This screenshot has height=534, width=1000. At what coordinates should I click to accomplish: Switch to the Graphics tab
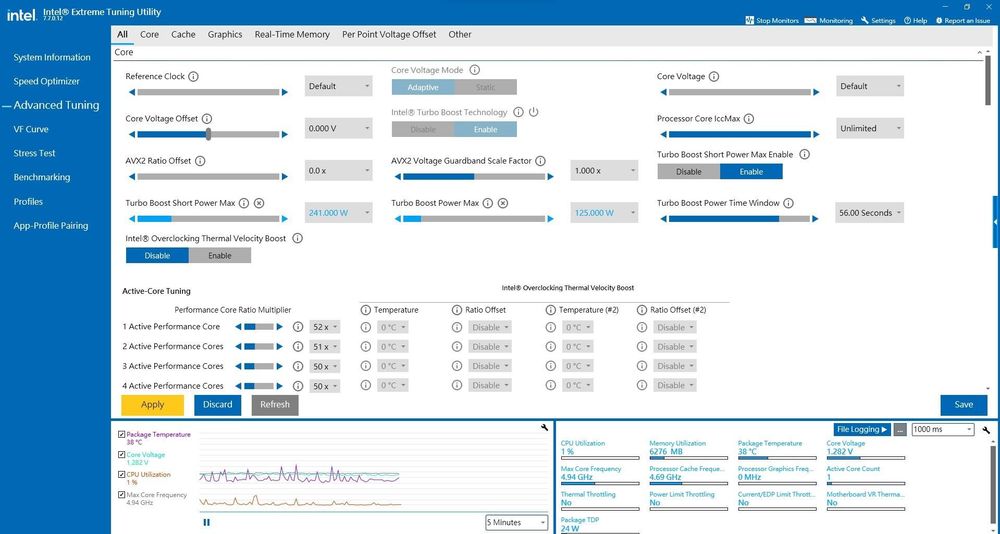[x=224, y=34]
